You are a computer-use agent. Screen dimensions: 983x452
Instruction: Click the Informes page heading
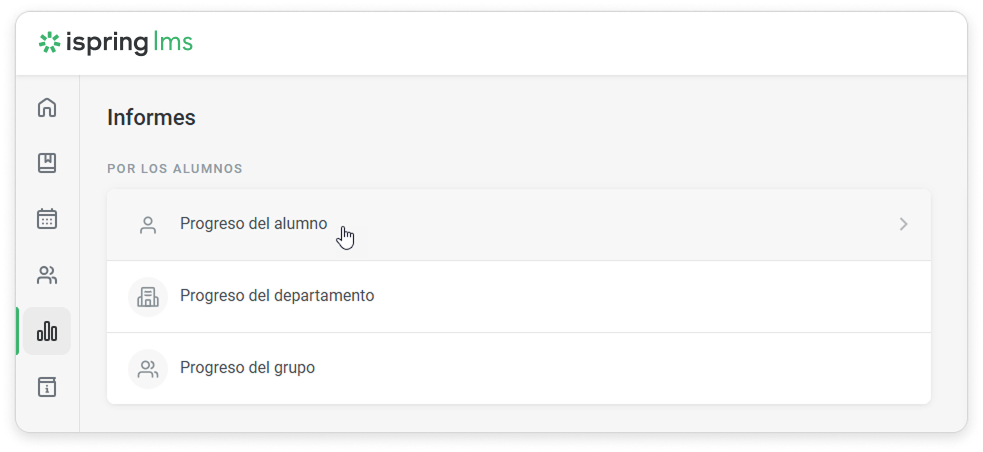point(151,117)
